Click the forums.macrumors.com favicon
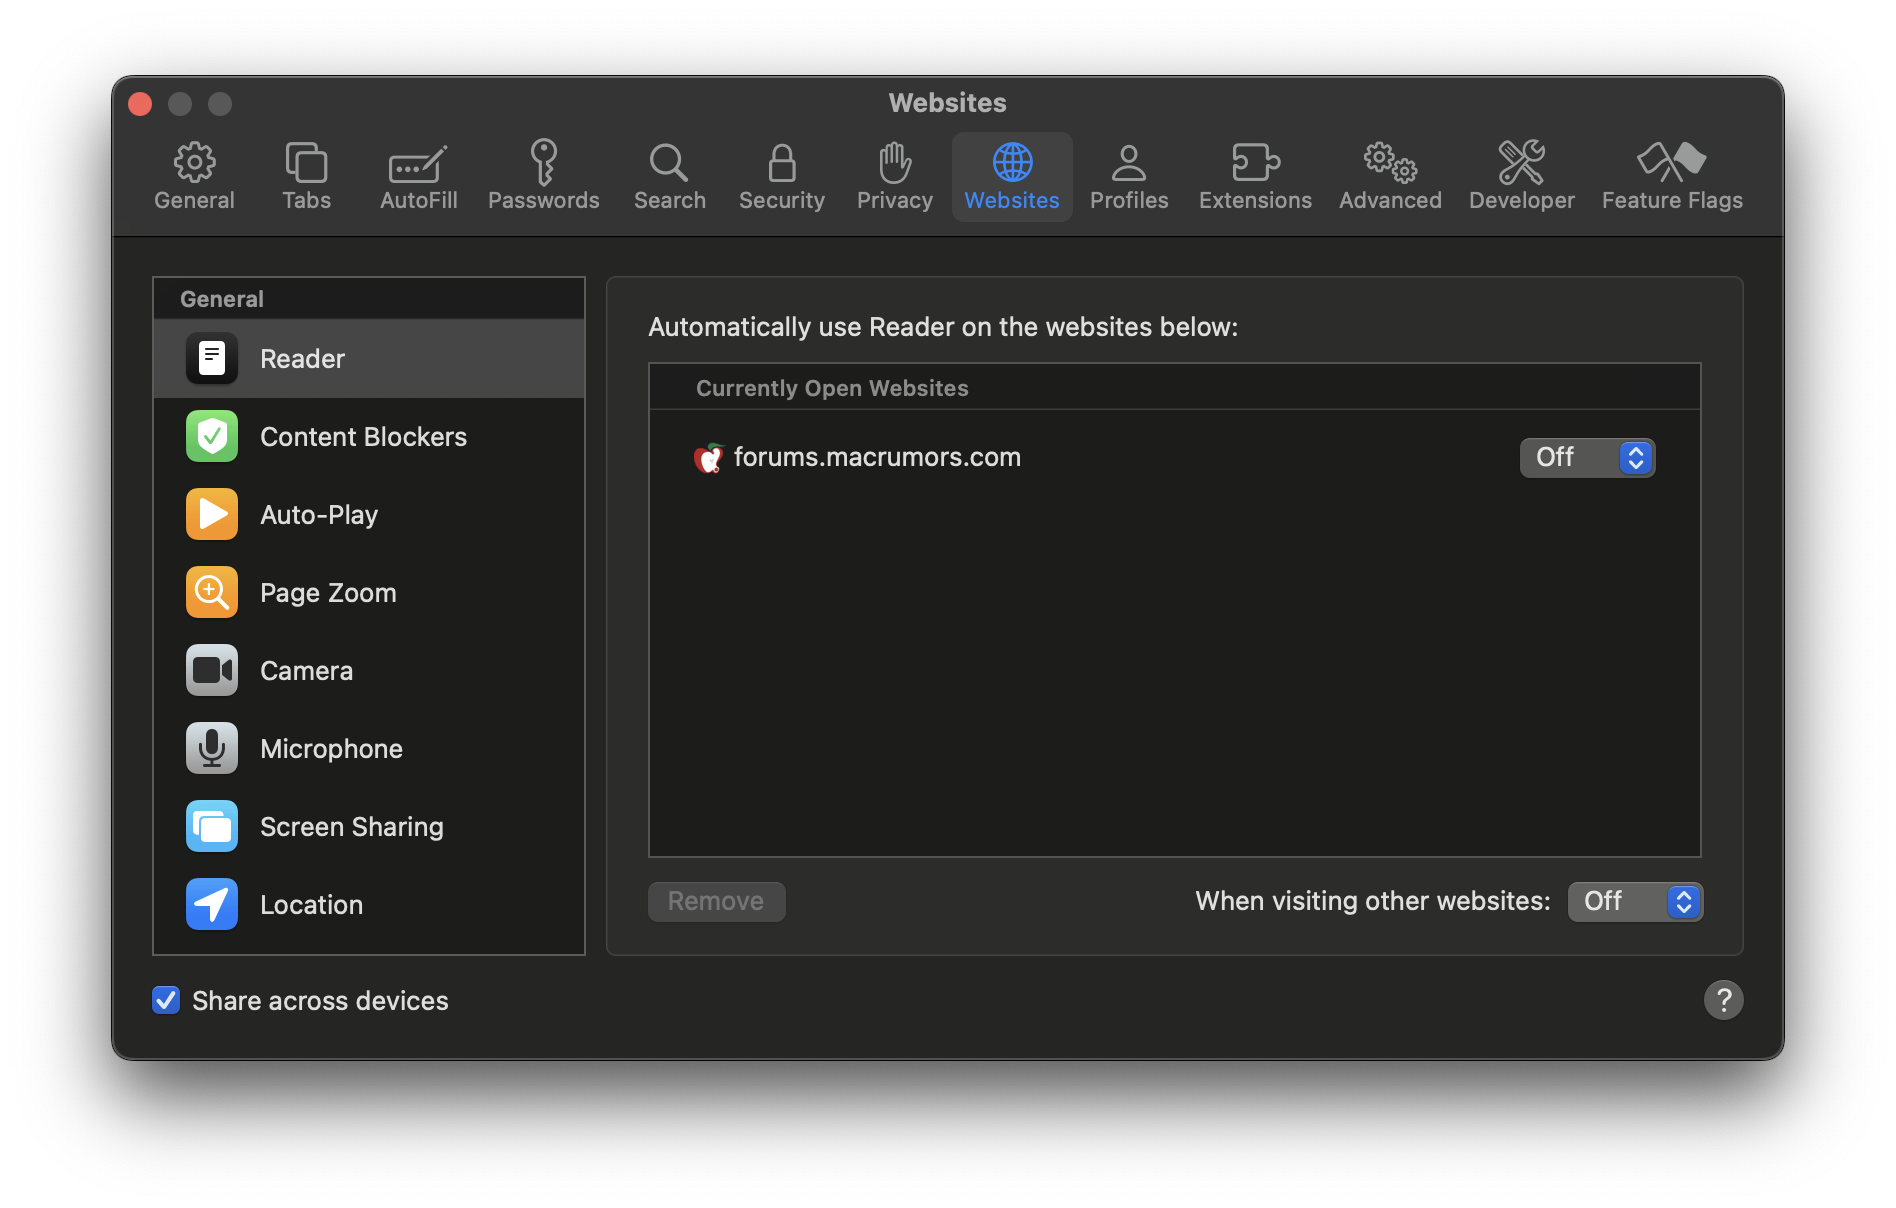1896x1208 pixels. [709, 458]
